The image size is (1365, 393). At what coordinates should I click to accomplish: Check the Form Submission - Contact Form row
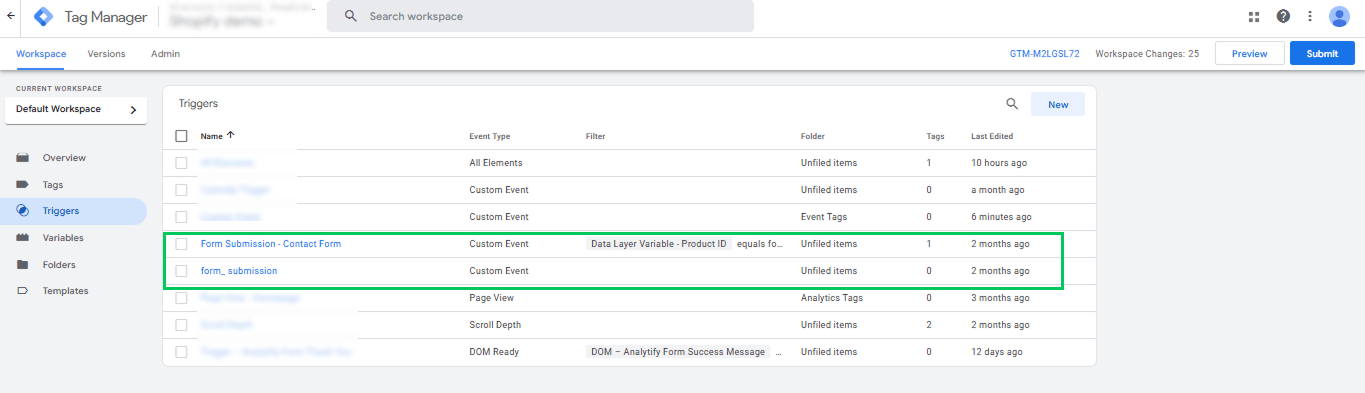[181, 244]
